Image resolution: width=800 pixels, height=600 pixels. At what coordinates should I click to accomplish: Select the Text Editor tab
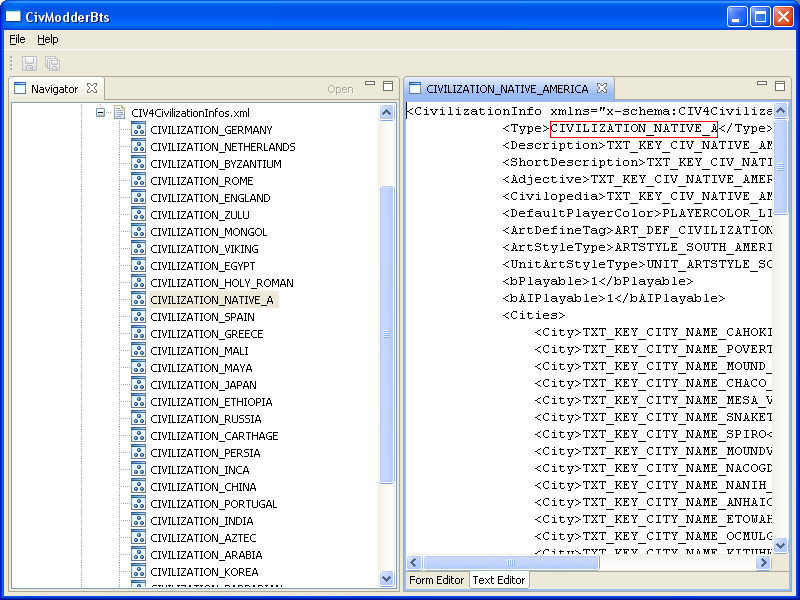498,580
